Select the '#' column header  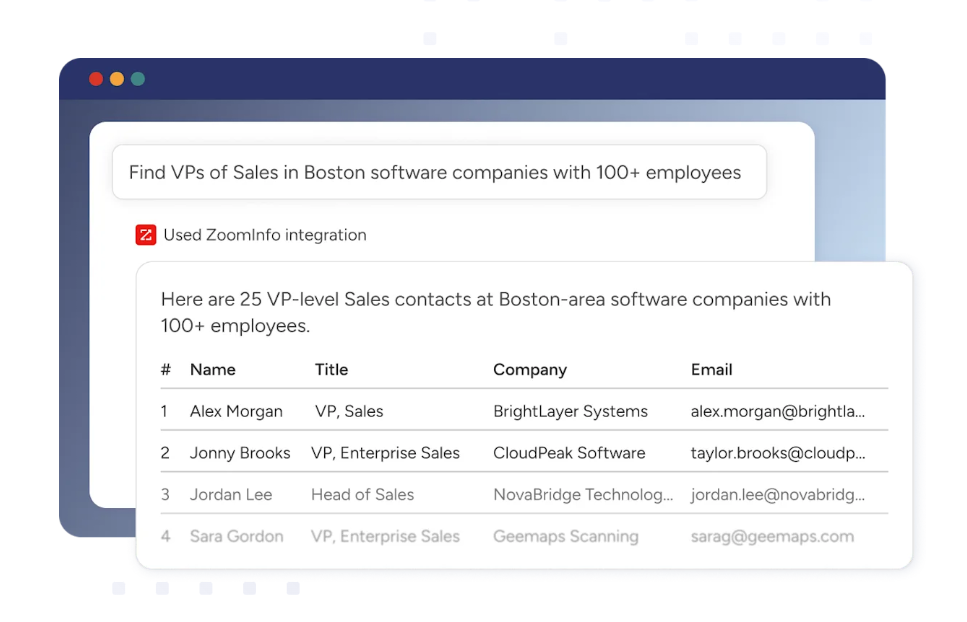click(165, 369)
